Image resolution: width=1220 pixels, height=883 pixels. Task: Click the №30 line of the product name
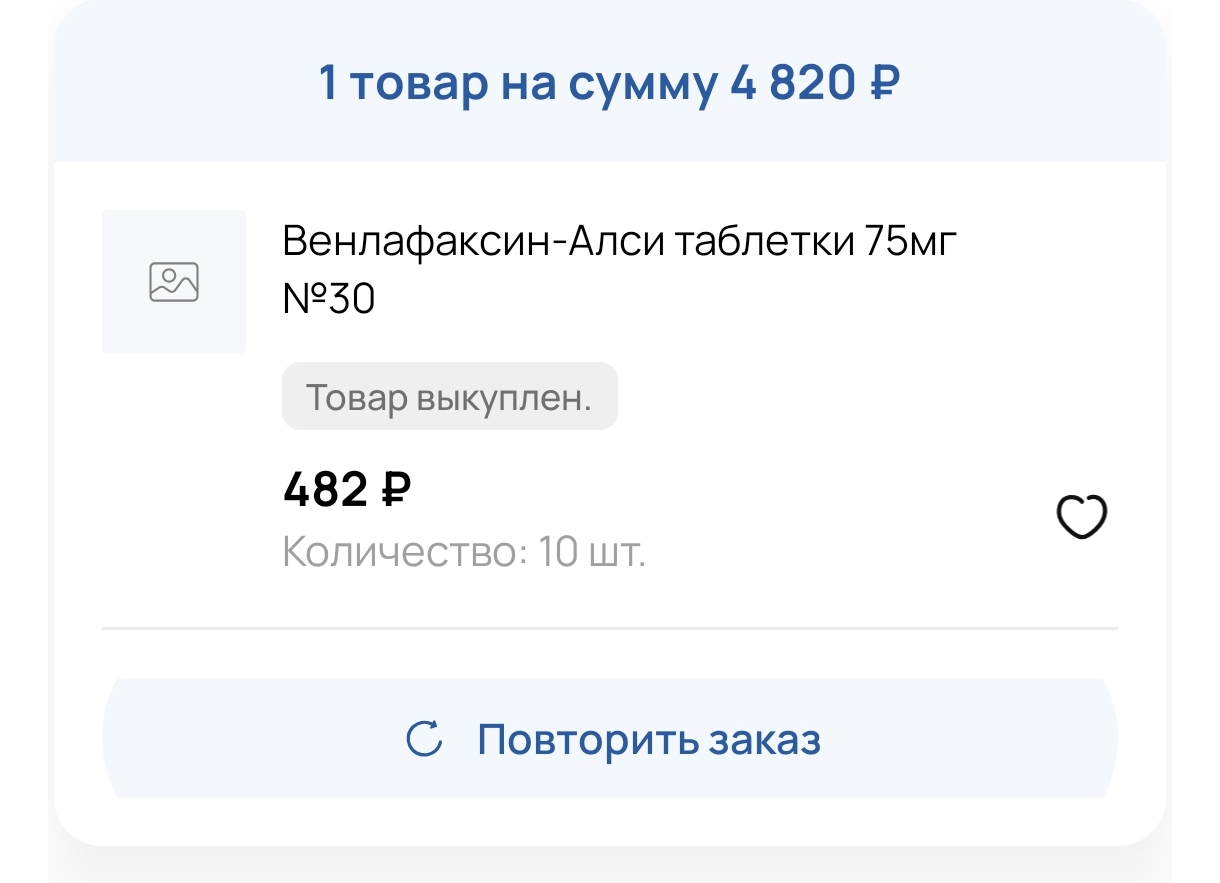coord(329,299)
